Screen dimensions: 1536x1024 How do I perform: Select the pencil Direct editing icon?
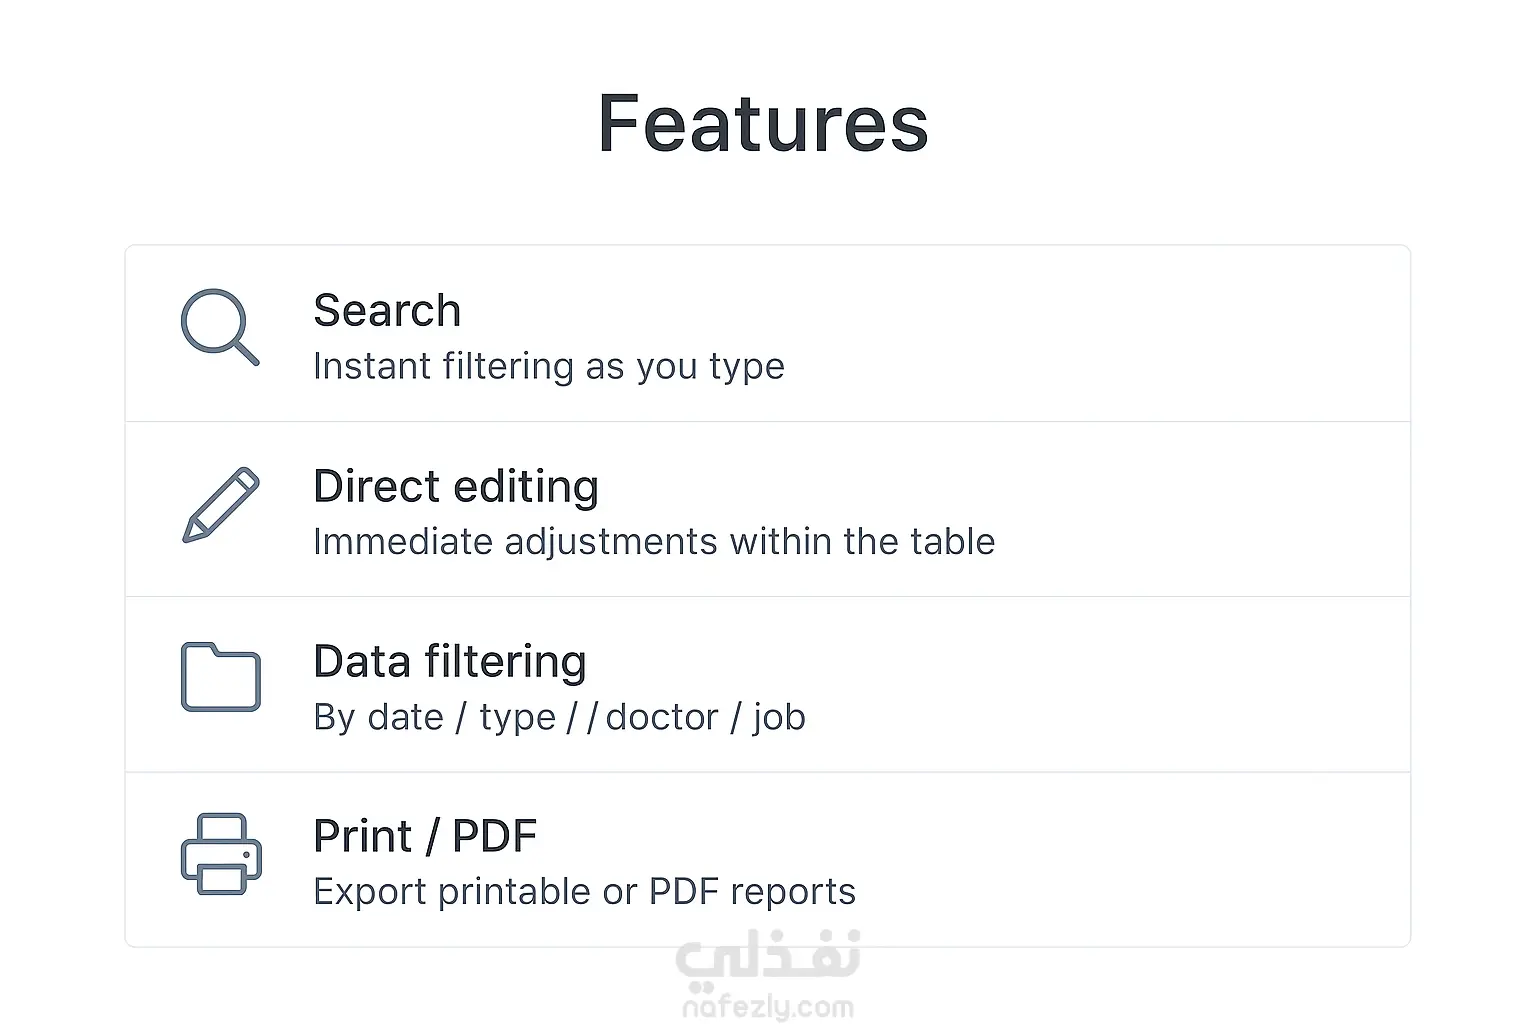coord(221,505)
